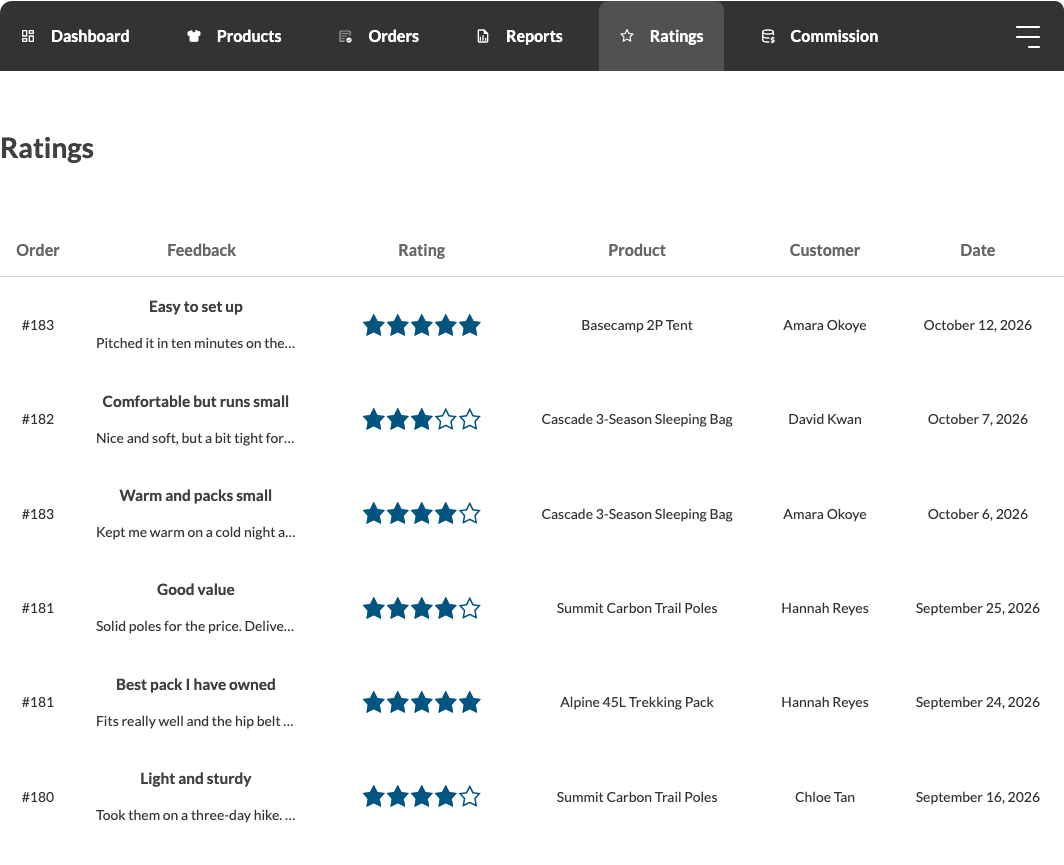
Task: Click Cascade 3-Season Sleeping Bag in David Kwan row
Action: coord(636,419)
